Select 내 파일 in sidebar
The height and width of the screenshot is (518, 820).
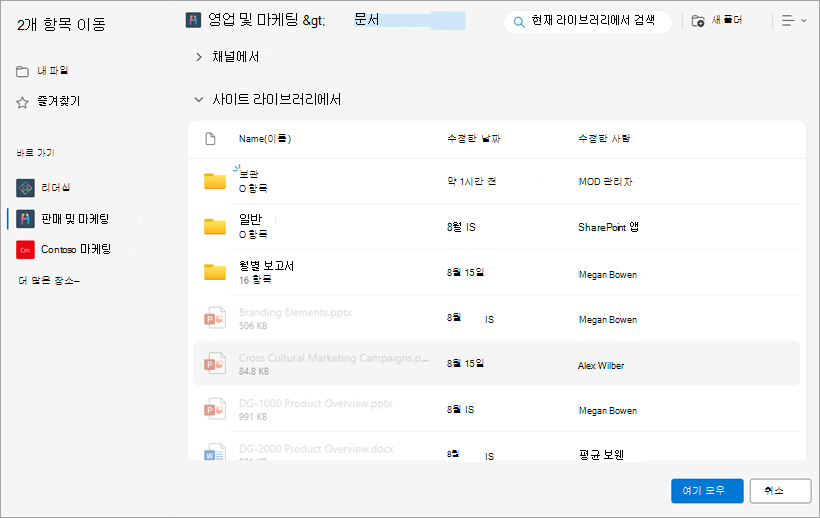click(52, 71)
